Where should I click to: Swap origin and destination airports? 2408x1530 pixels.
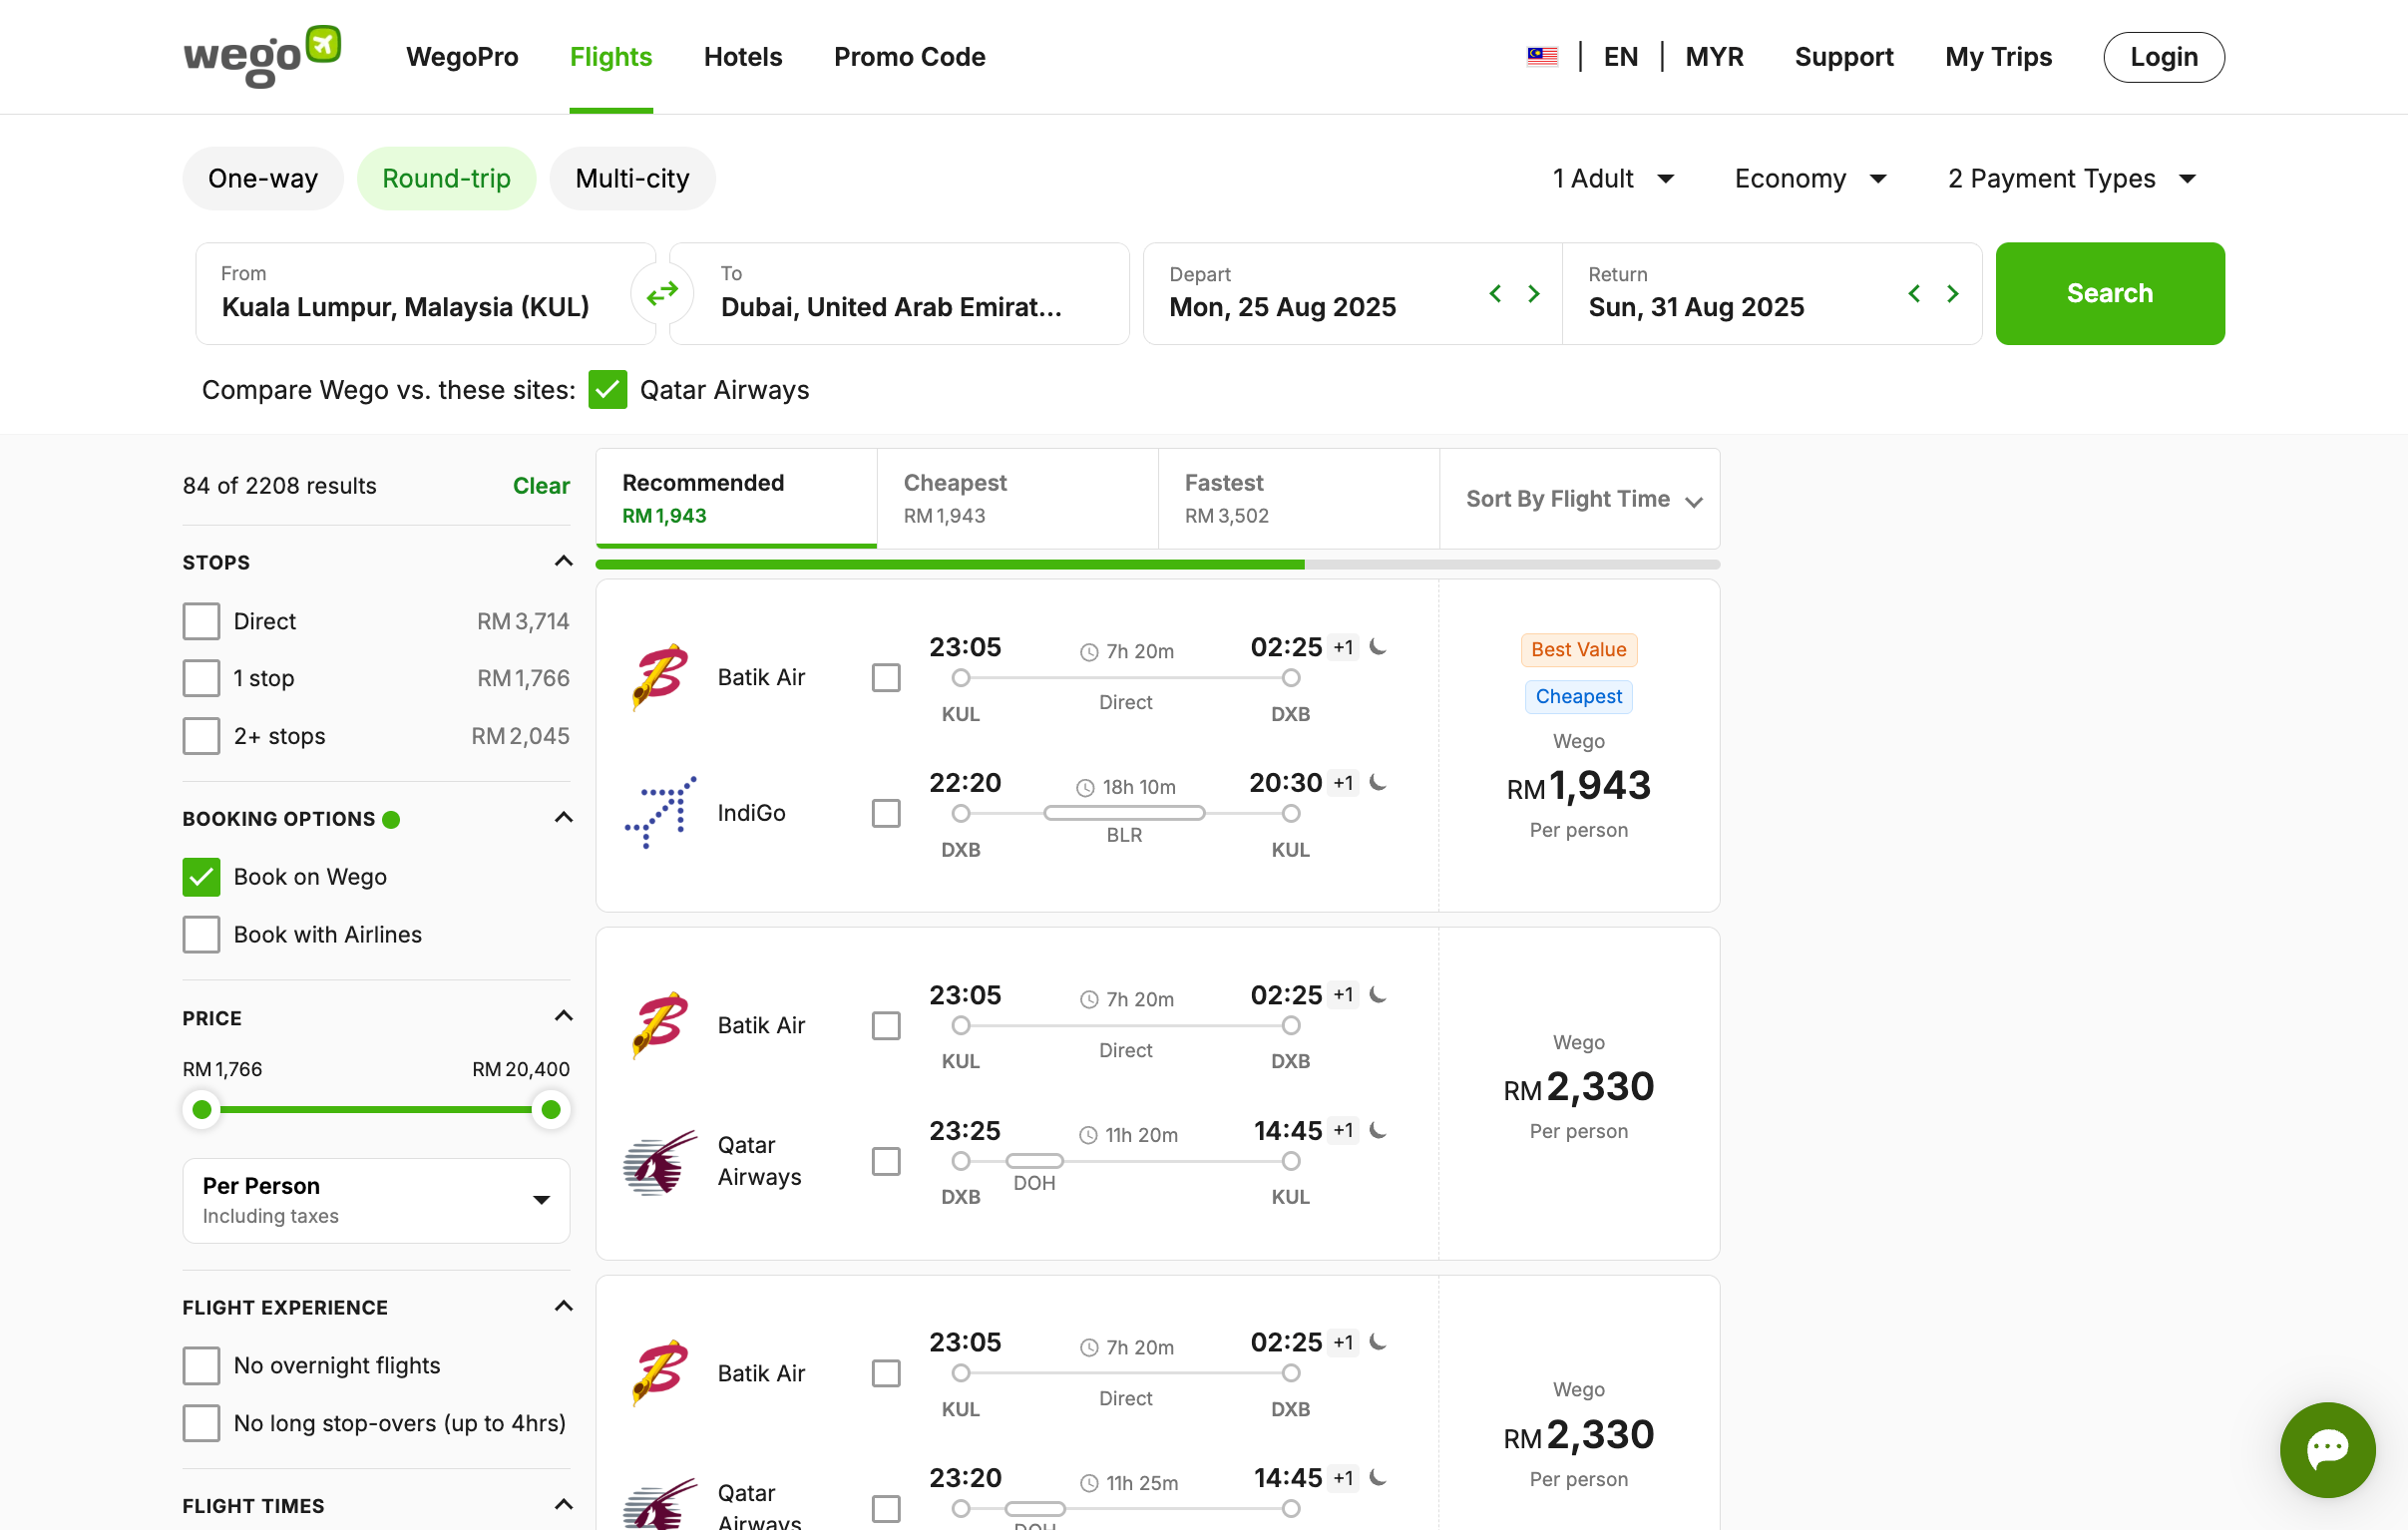pos(662,293)
